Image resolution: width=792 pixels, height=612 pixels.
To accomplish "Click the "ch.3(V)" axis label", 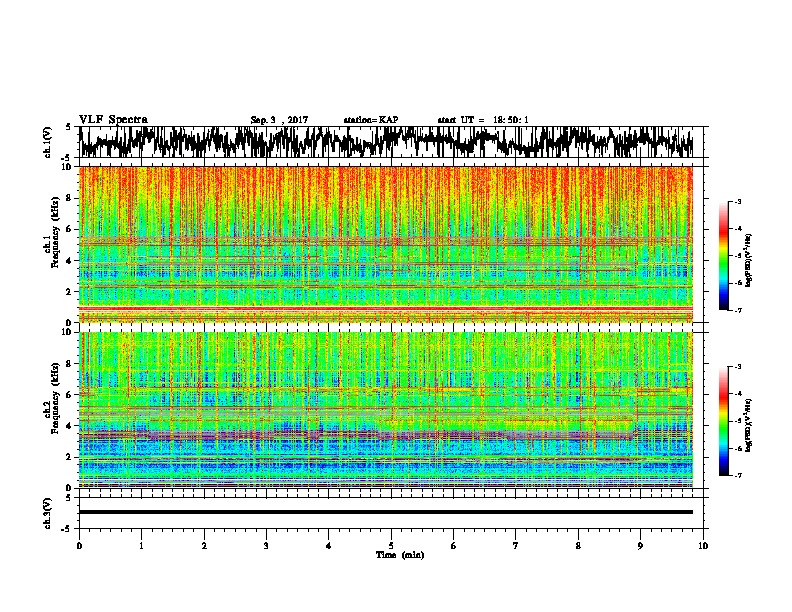I will pyautogui.click(x=48, y=514).
